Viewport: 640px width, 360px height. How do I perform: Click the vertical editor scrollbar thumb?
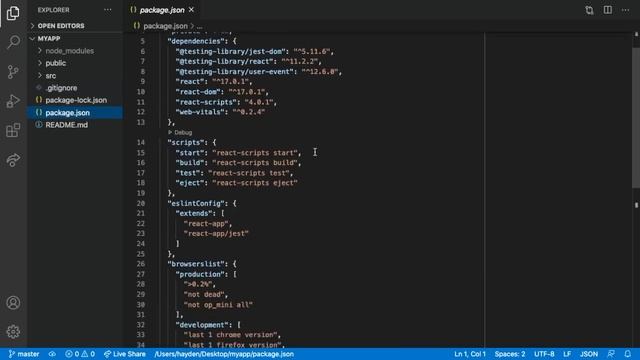pos(636,118)
